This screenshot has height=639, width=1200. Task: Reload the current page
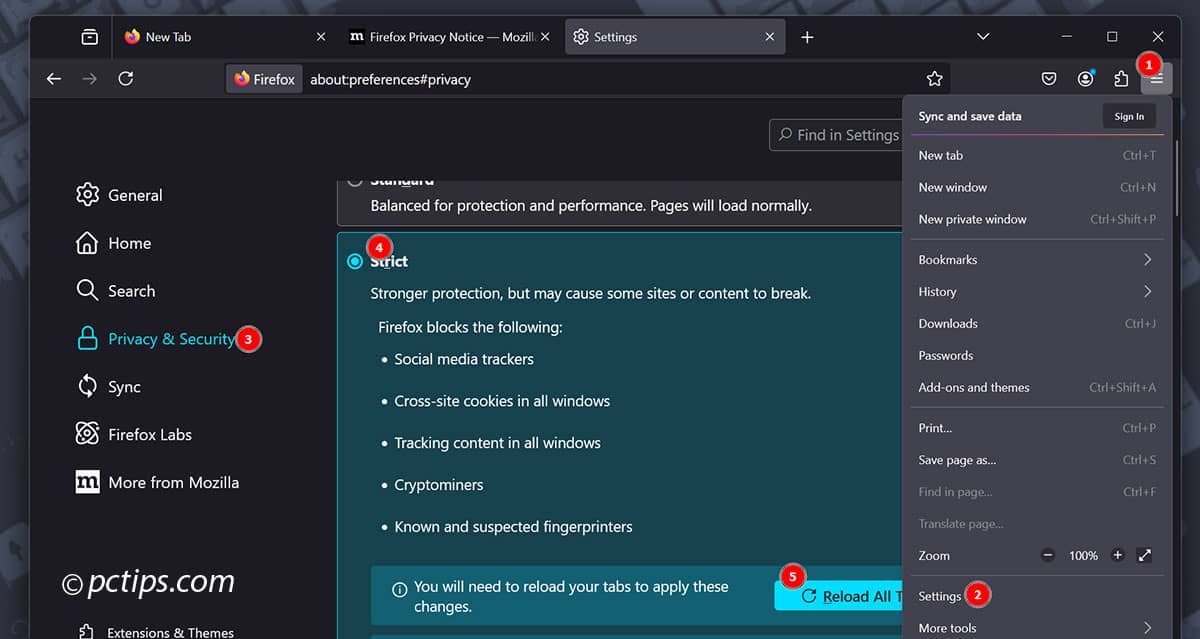[126, 79]
